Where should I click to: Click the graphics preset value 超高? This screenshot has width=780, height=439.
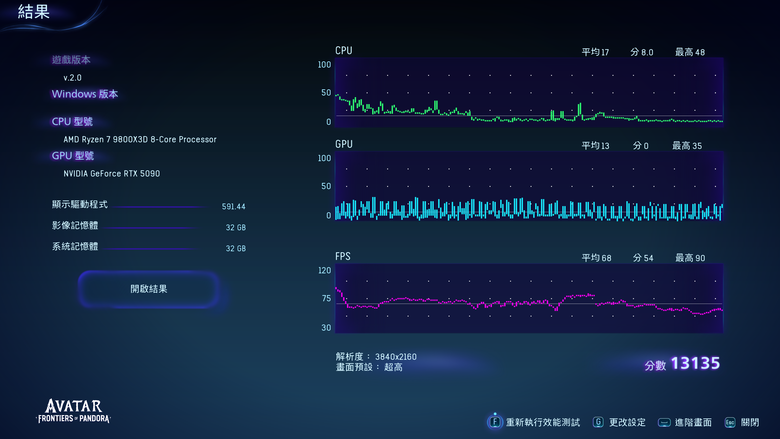393,367
